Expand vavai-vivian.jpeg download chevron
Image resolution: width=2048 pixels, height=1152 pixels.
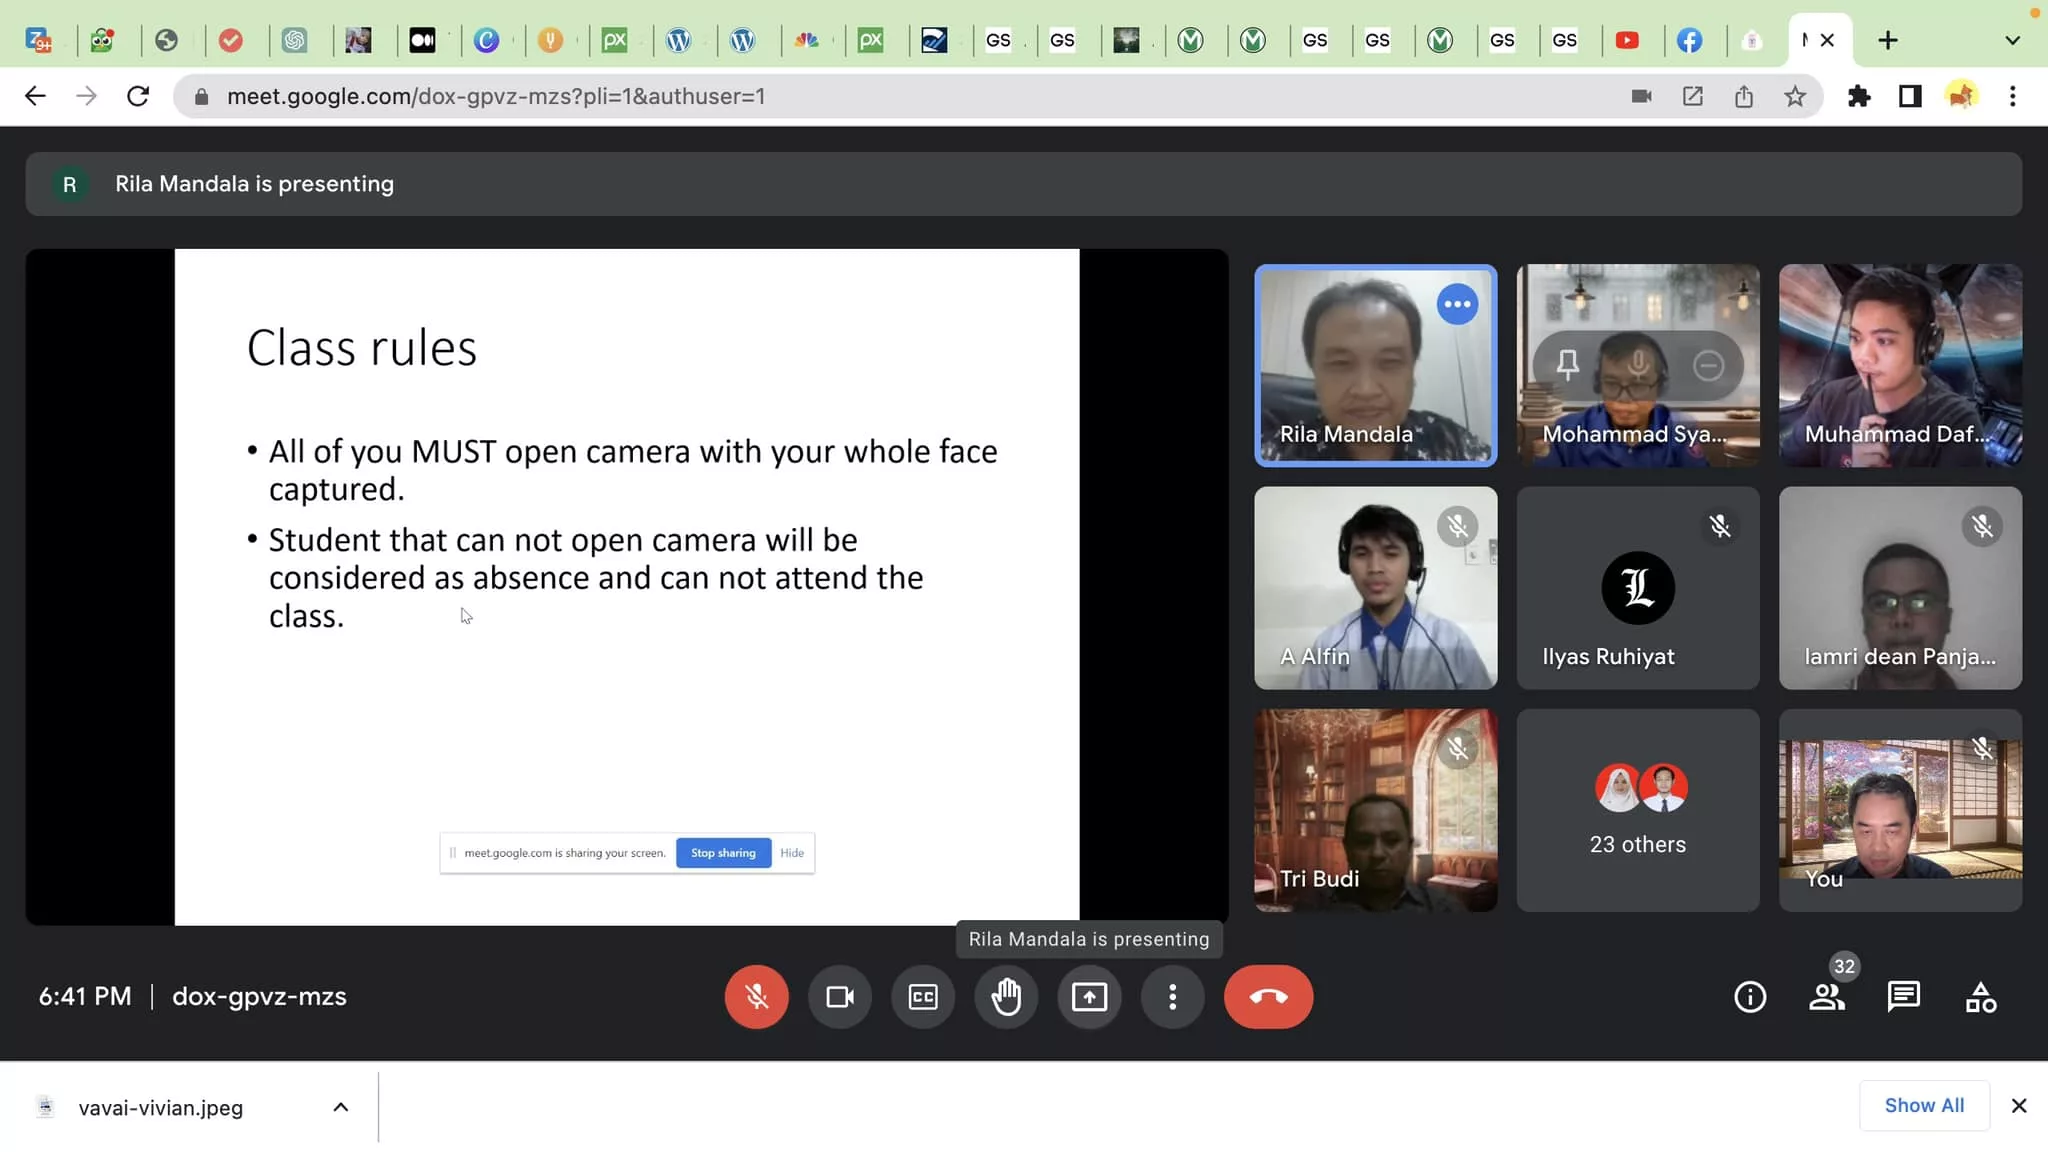tap(340, 1107)
